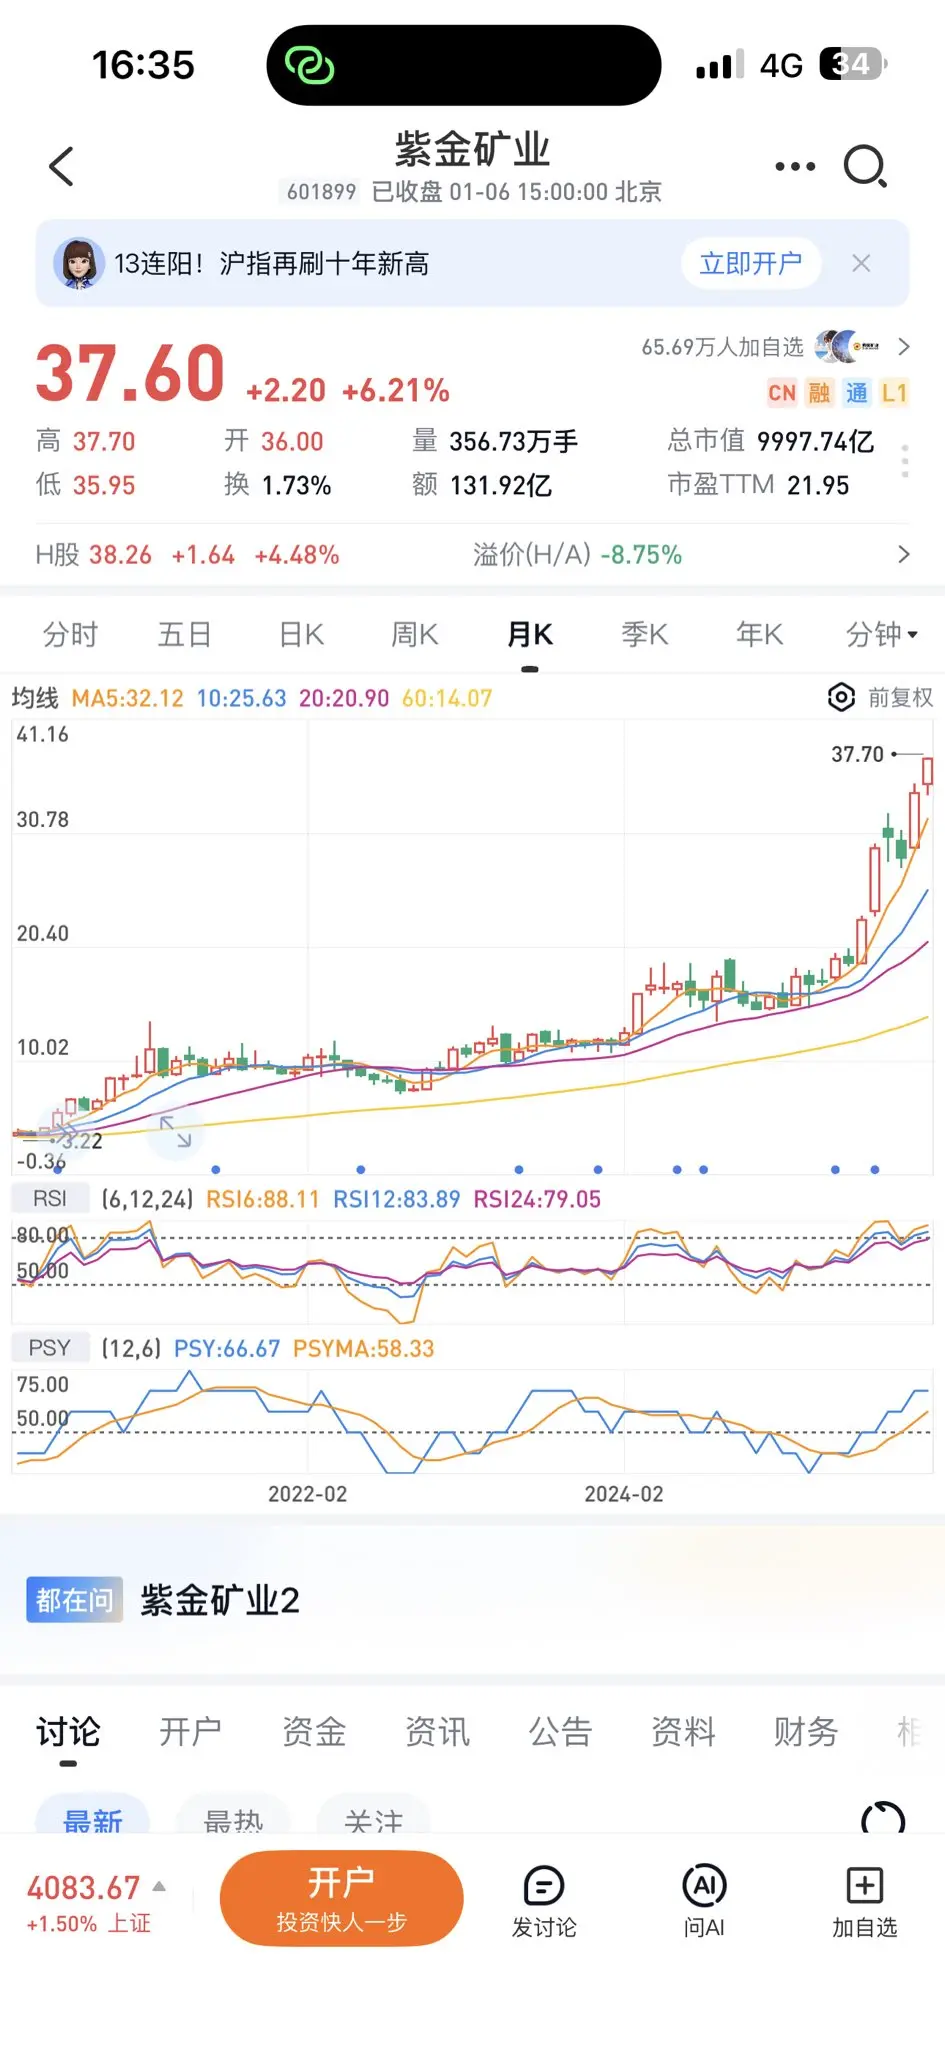Open the 公告 section tab

click(560, 1731)
